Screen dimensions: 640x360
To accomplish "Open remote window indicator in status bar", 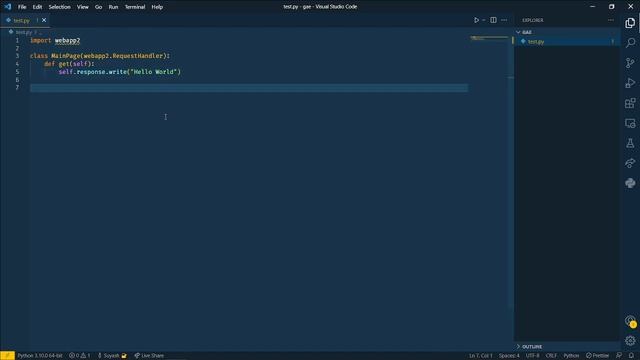I will point(7,356).
